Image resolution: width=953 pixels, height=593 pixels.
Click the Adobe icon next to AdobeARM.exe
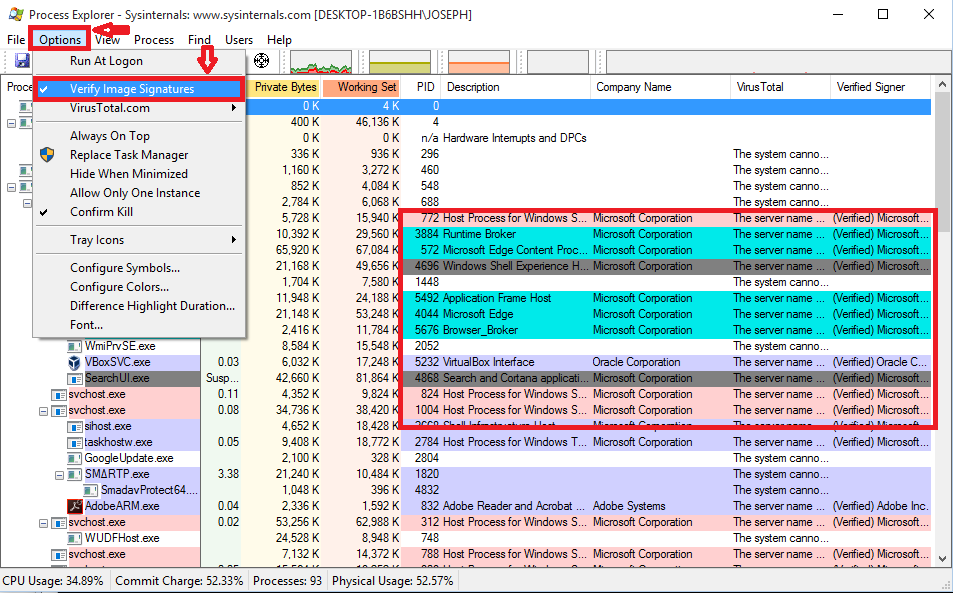tap(73, 506)
